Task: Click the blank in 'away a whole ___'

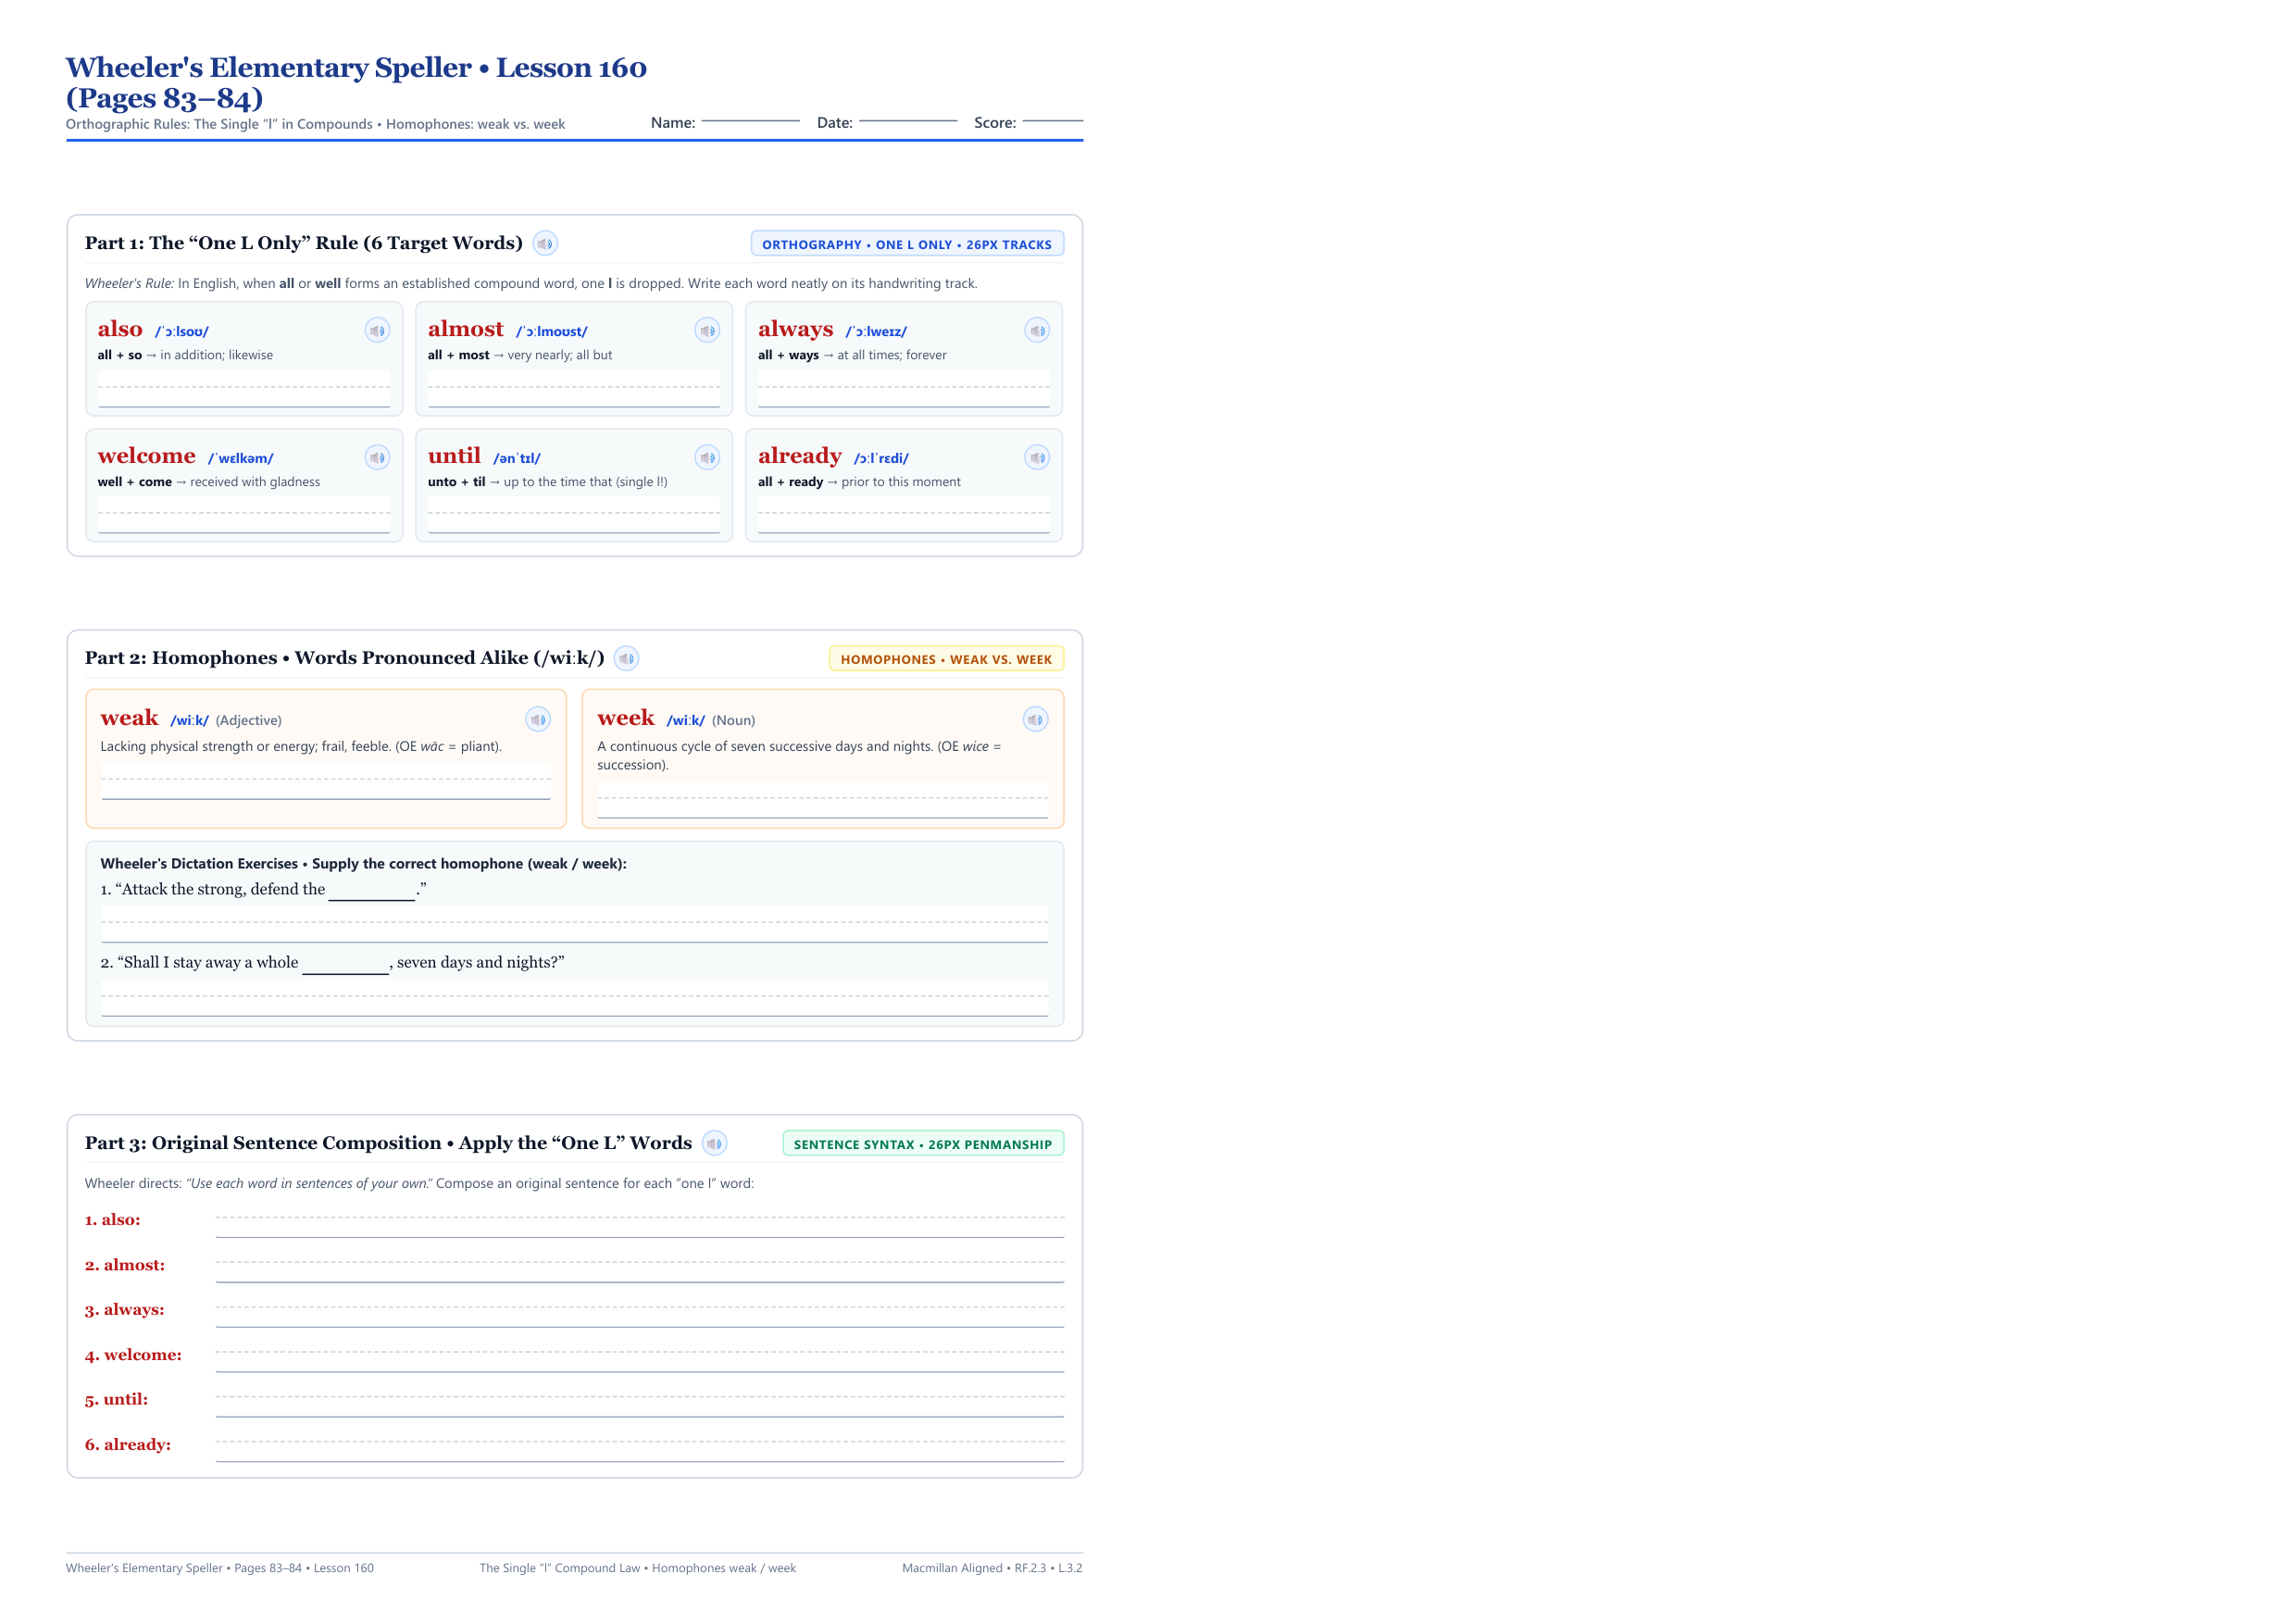Action: click(x=345, y=964)
